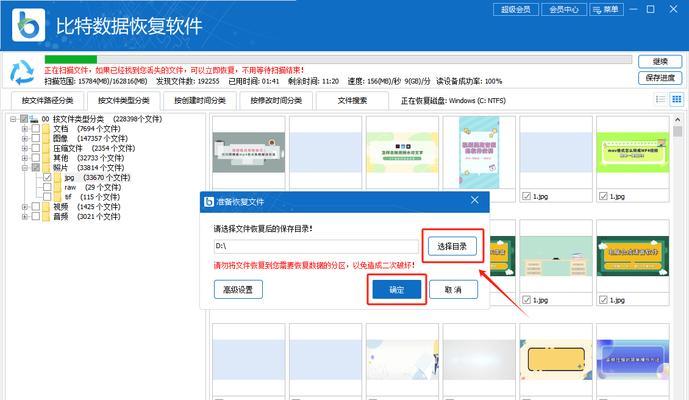Open the 按文件路径分类 tab

(x=47, y=101)
